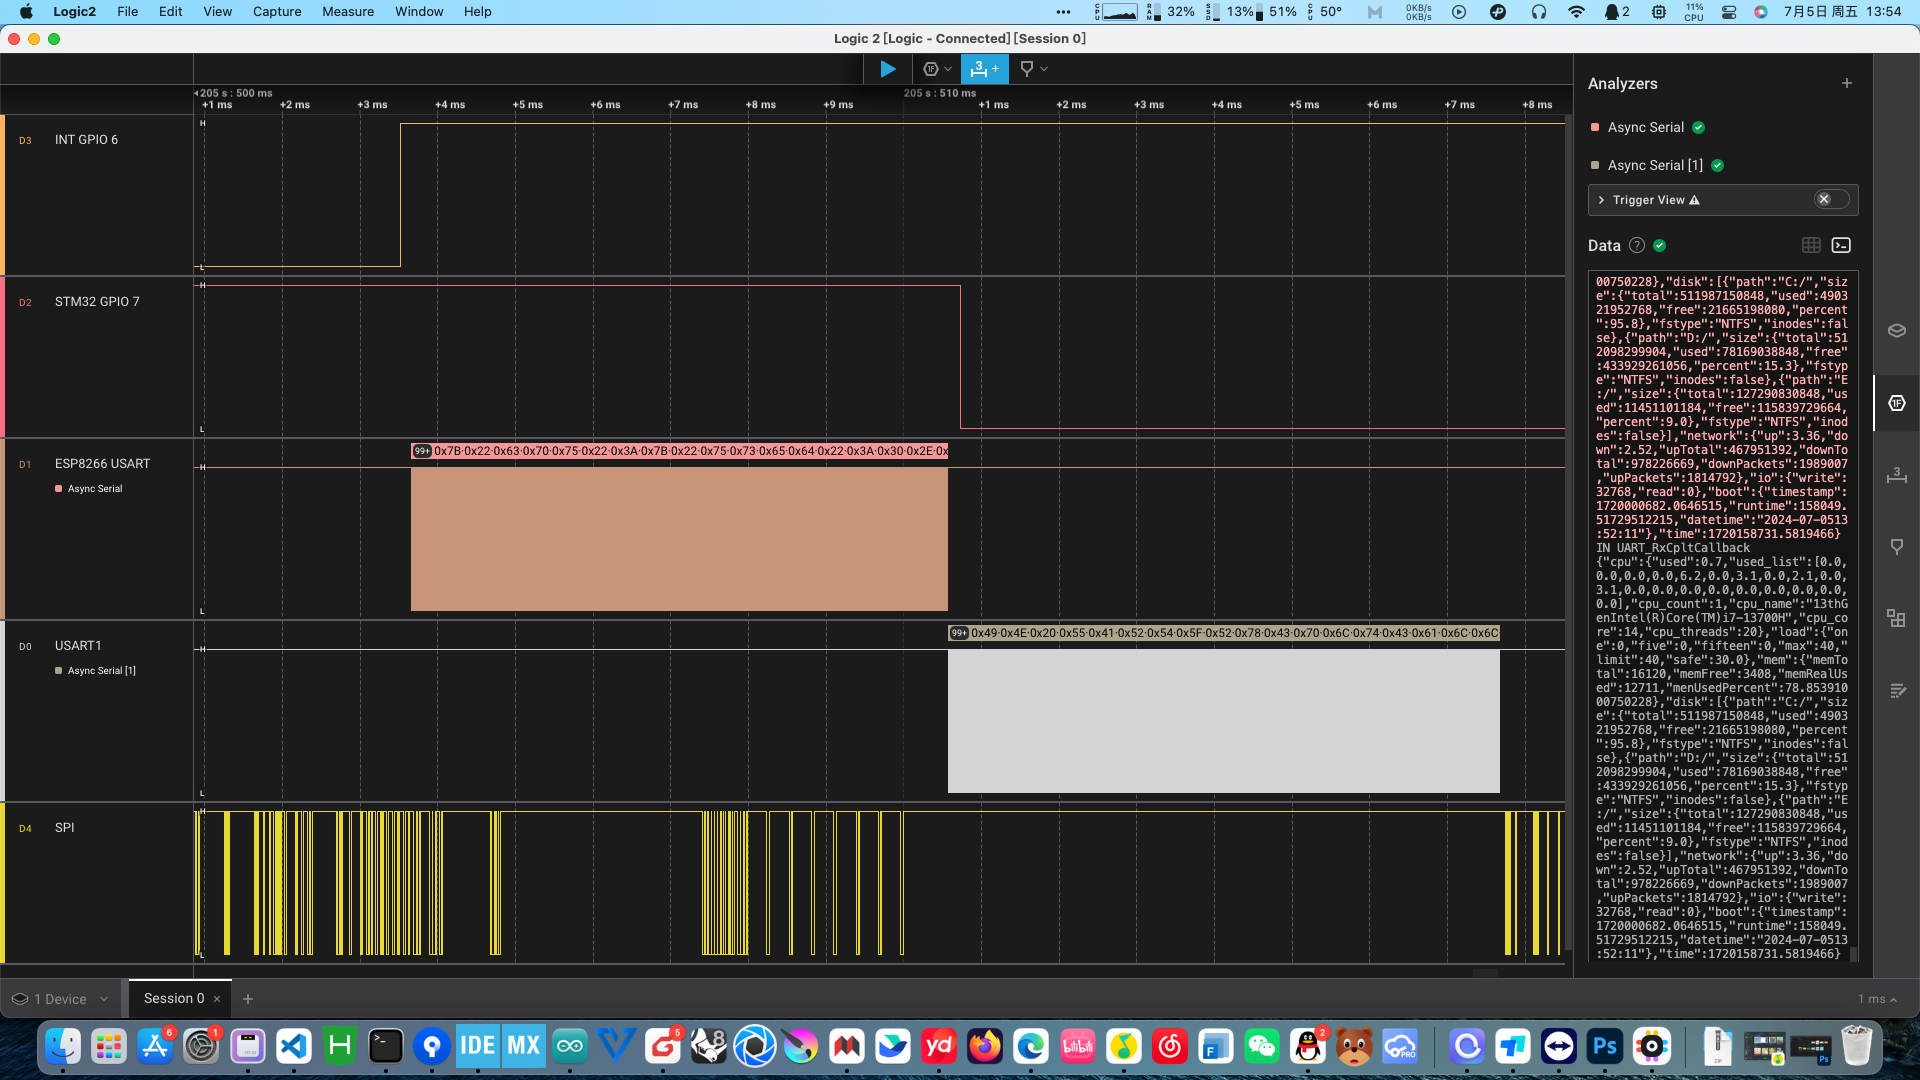This screenshot has height=1080, width=1920.
Task: Open the Wi-Fi status menu
Action: (1576, 12)
